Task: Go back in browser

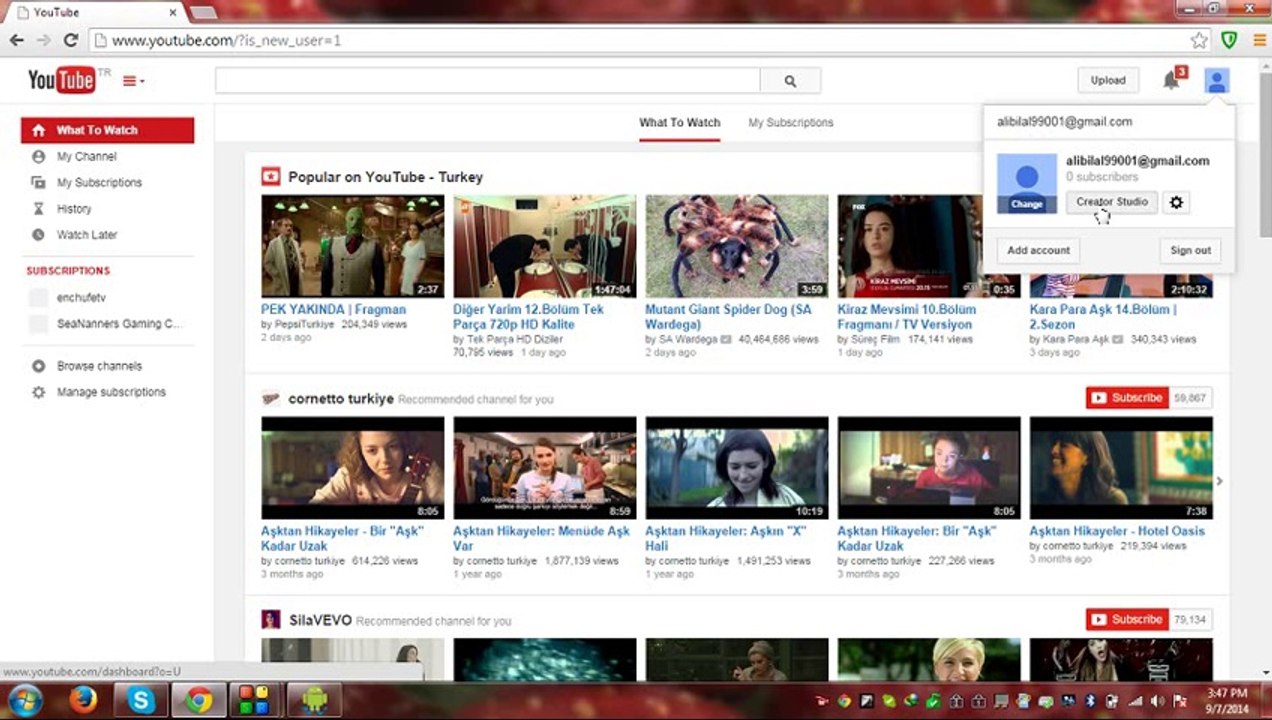Action: tap(17, 40)
